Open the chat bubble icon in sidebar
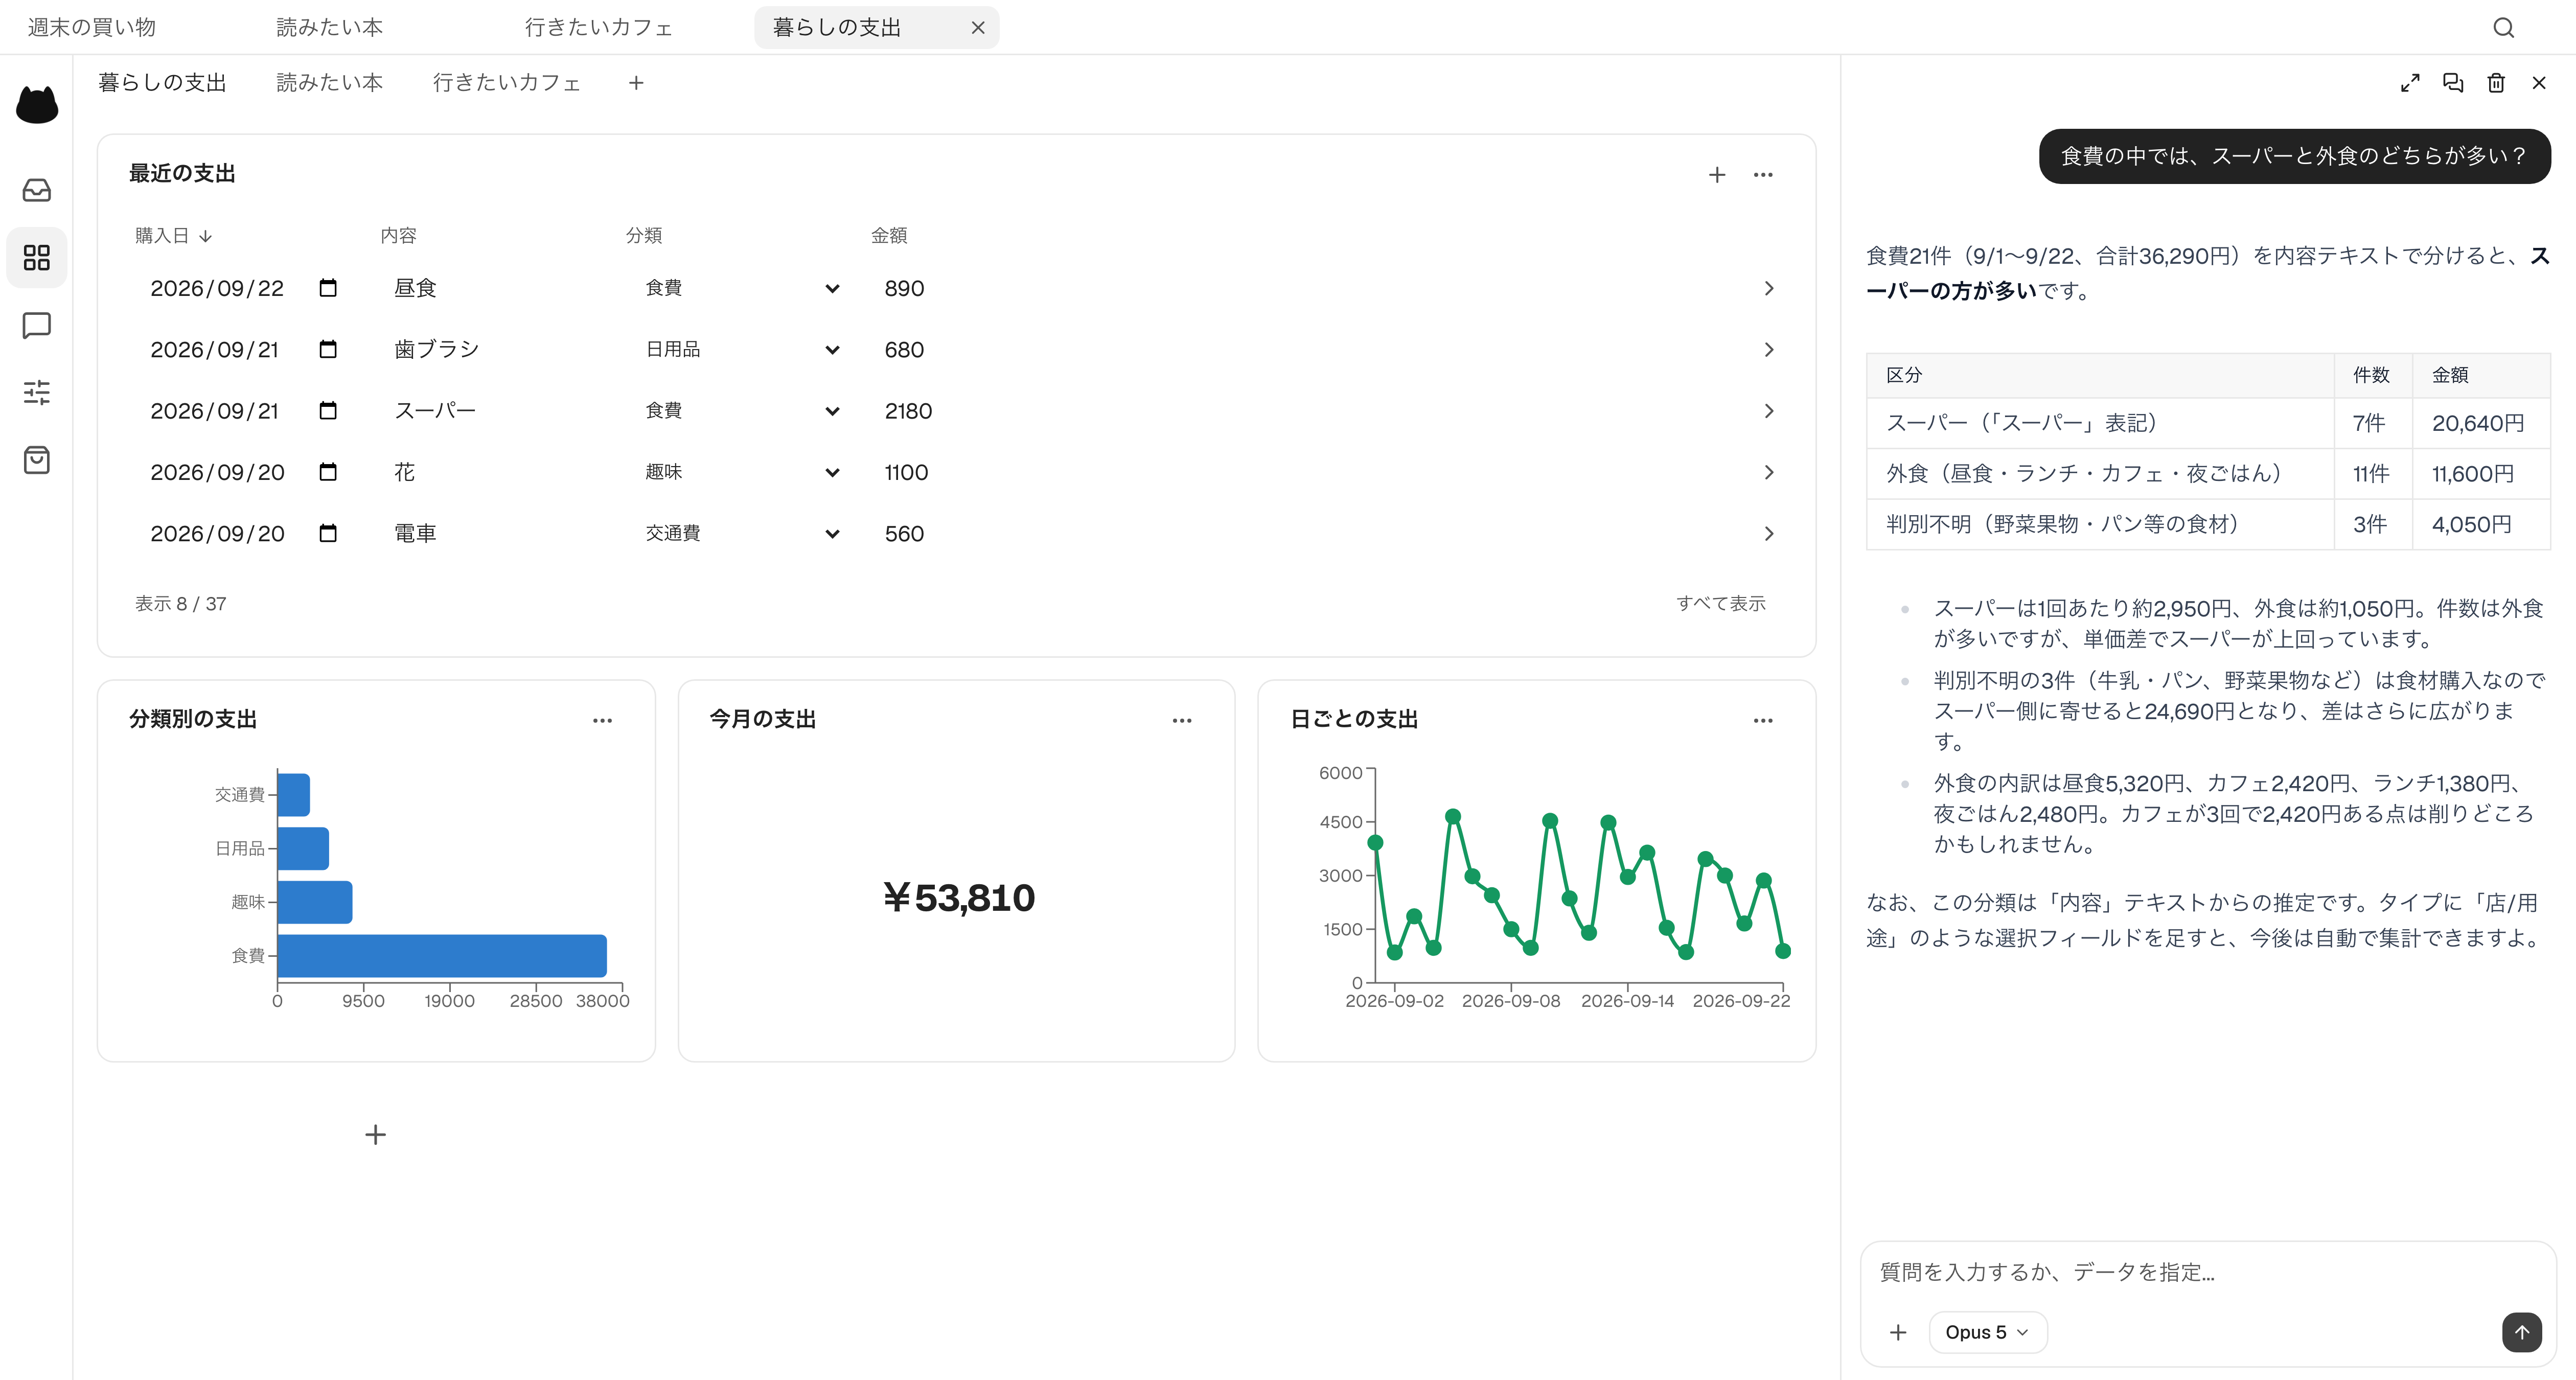This screenshot has width=2576, height=1380. 37,325
